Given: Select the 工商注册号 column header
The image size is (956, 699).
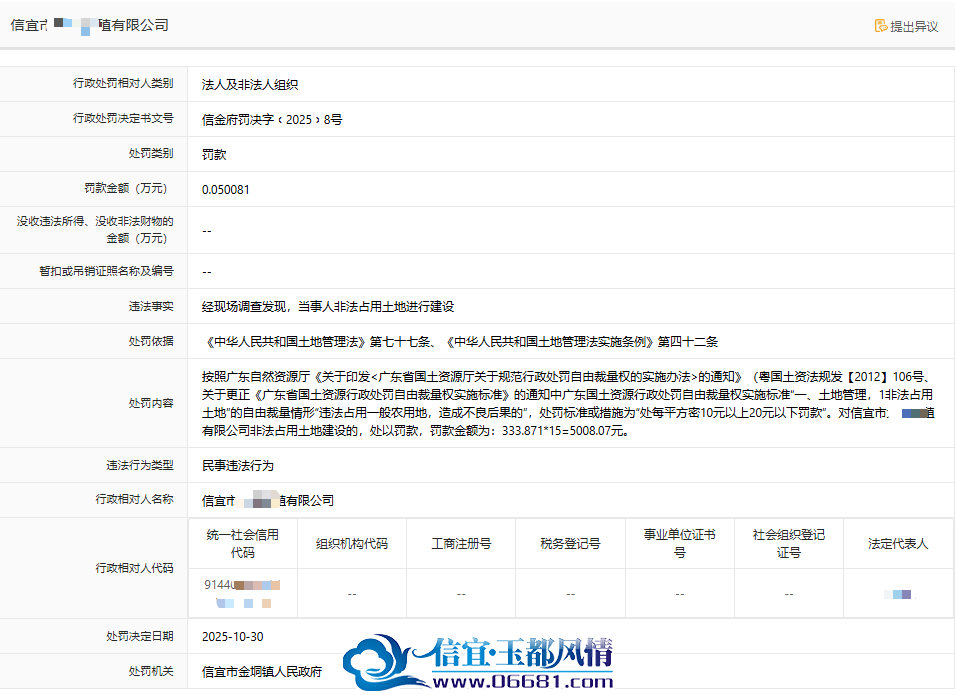Looking at the screenshot, I should (x=461, y=543).
